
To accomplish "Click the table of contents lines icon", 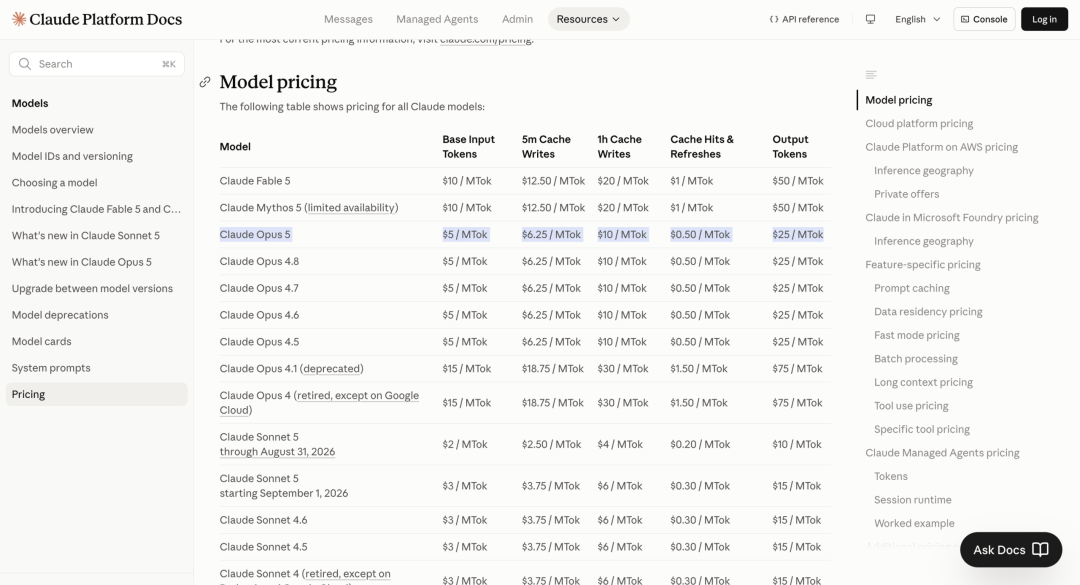I will click(x=871, y=74).
